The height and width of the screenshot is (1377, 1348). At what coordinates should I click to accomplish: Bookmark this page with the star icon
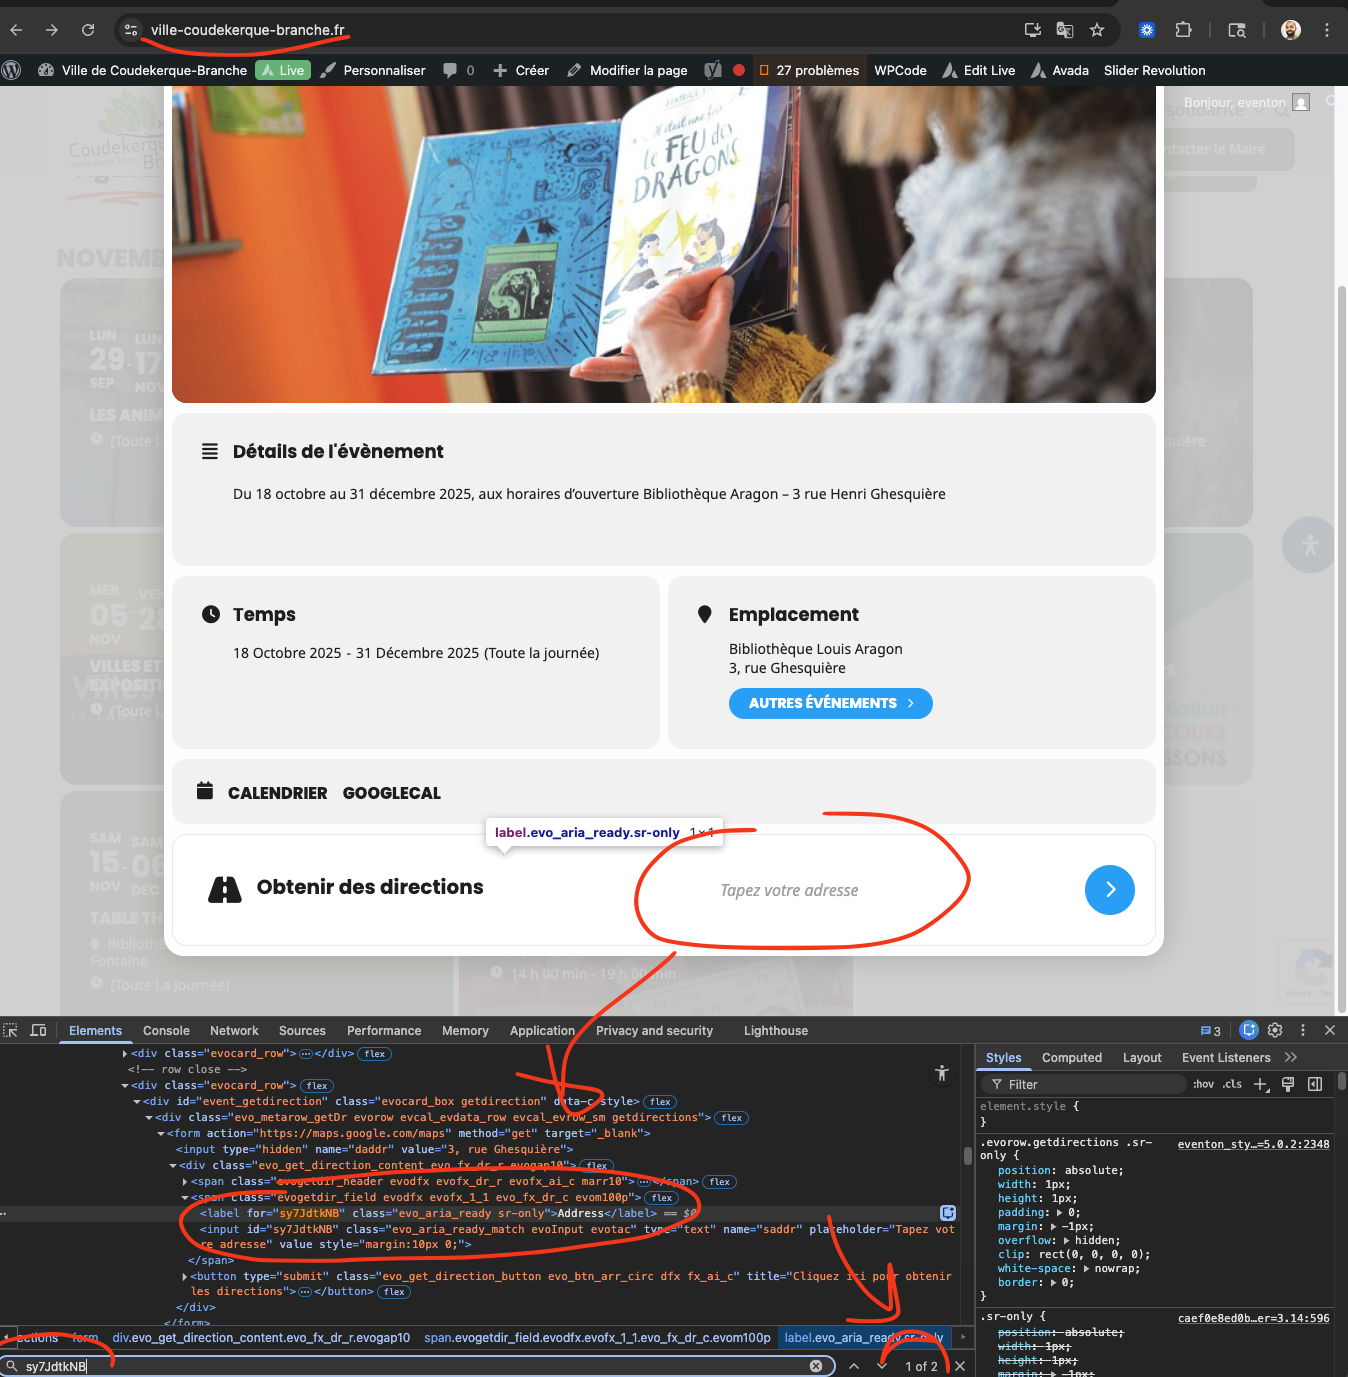click(1097, 30)
